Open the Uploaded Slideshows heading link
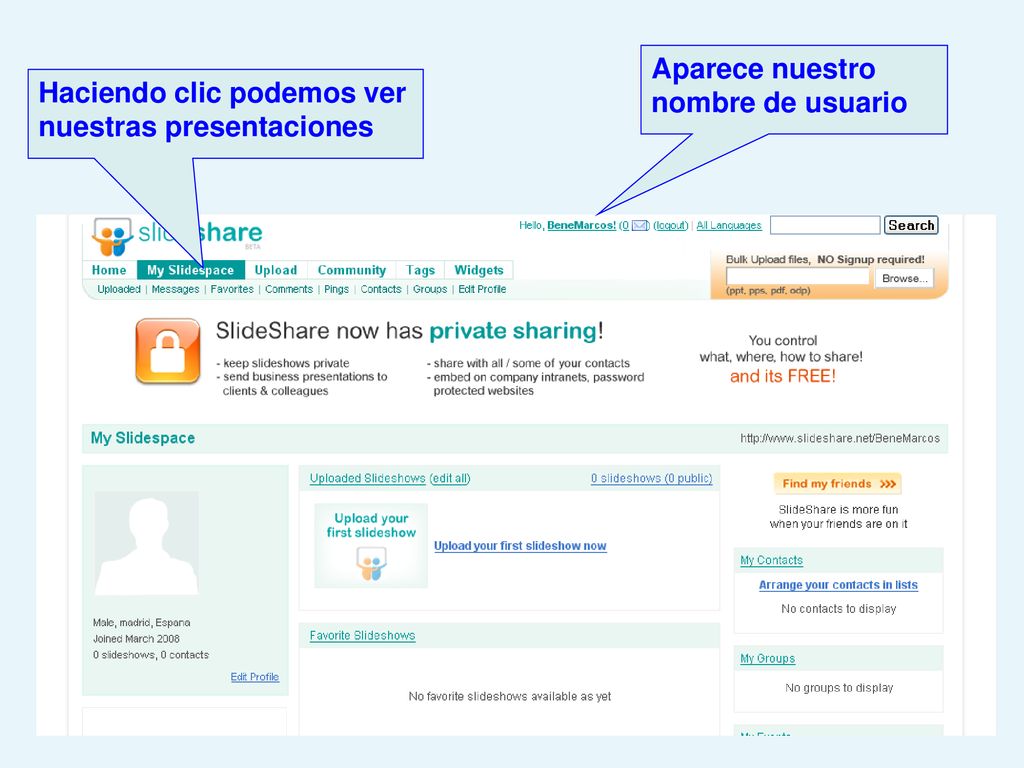The height and width of the screenshot is (768, 1024). pos(368,478)
